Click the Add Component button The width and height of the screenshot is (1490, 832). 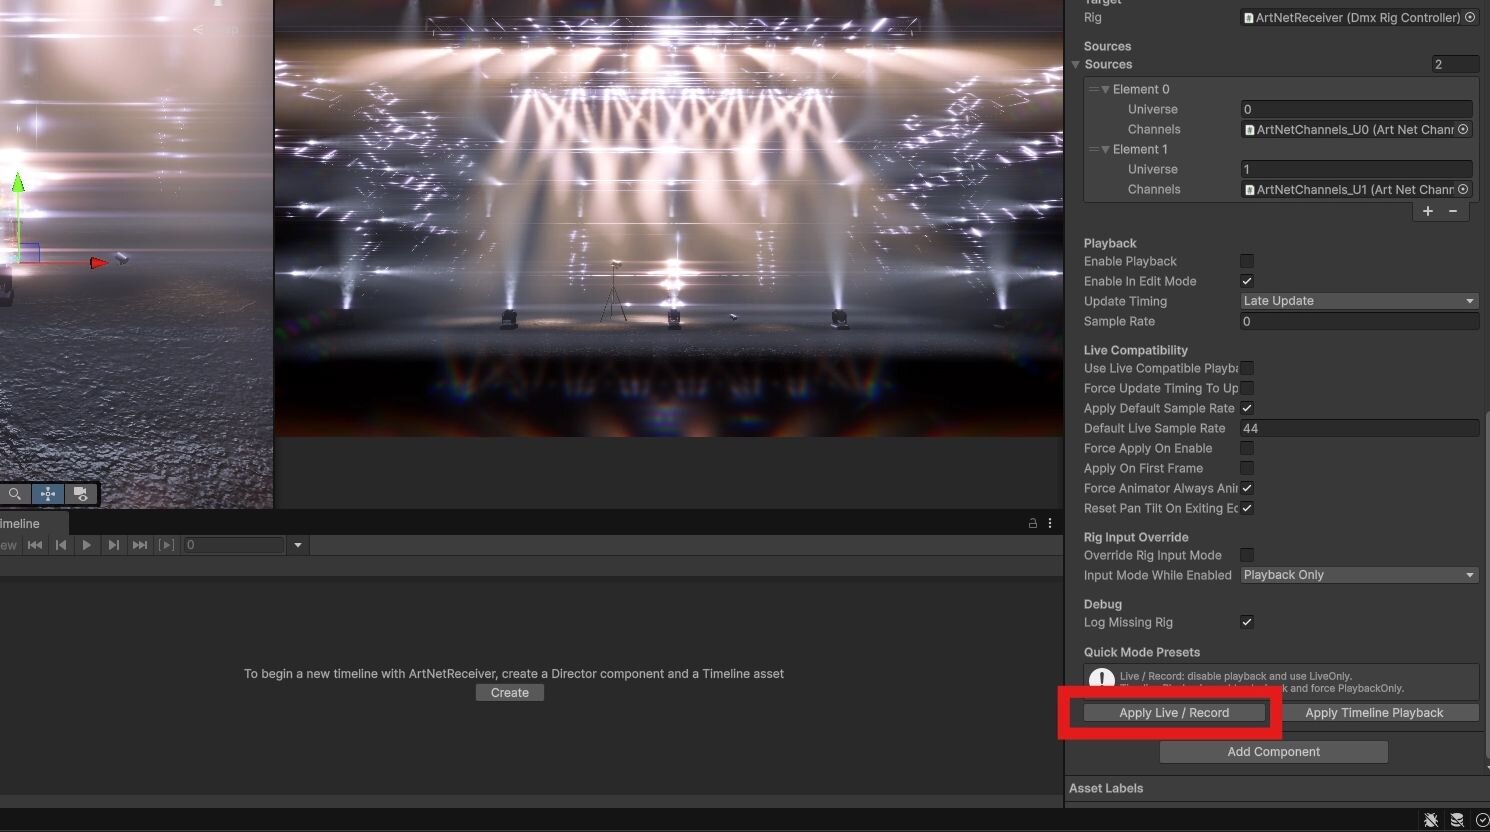(x=1273, y=752)
